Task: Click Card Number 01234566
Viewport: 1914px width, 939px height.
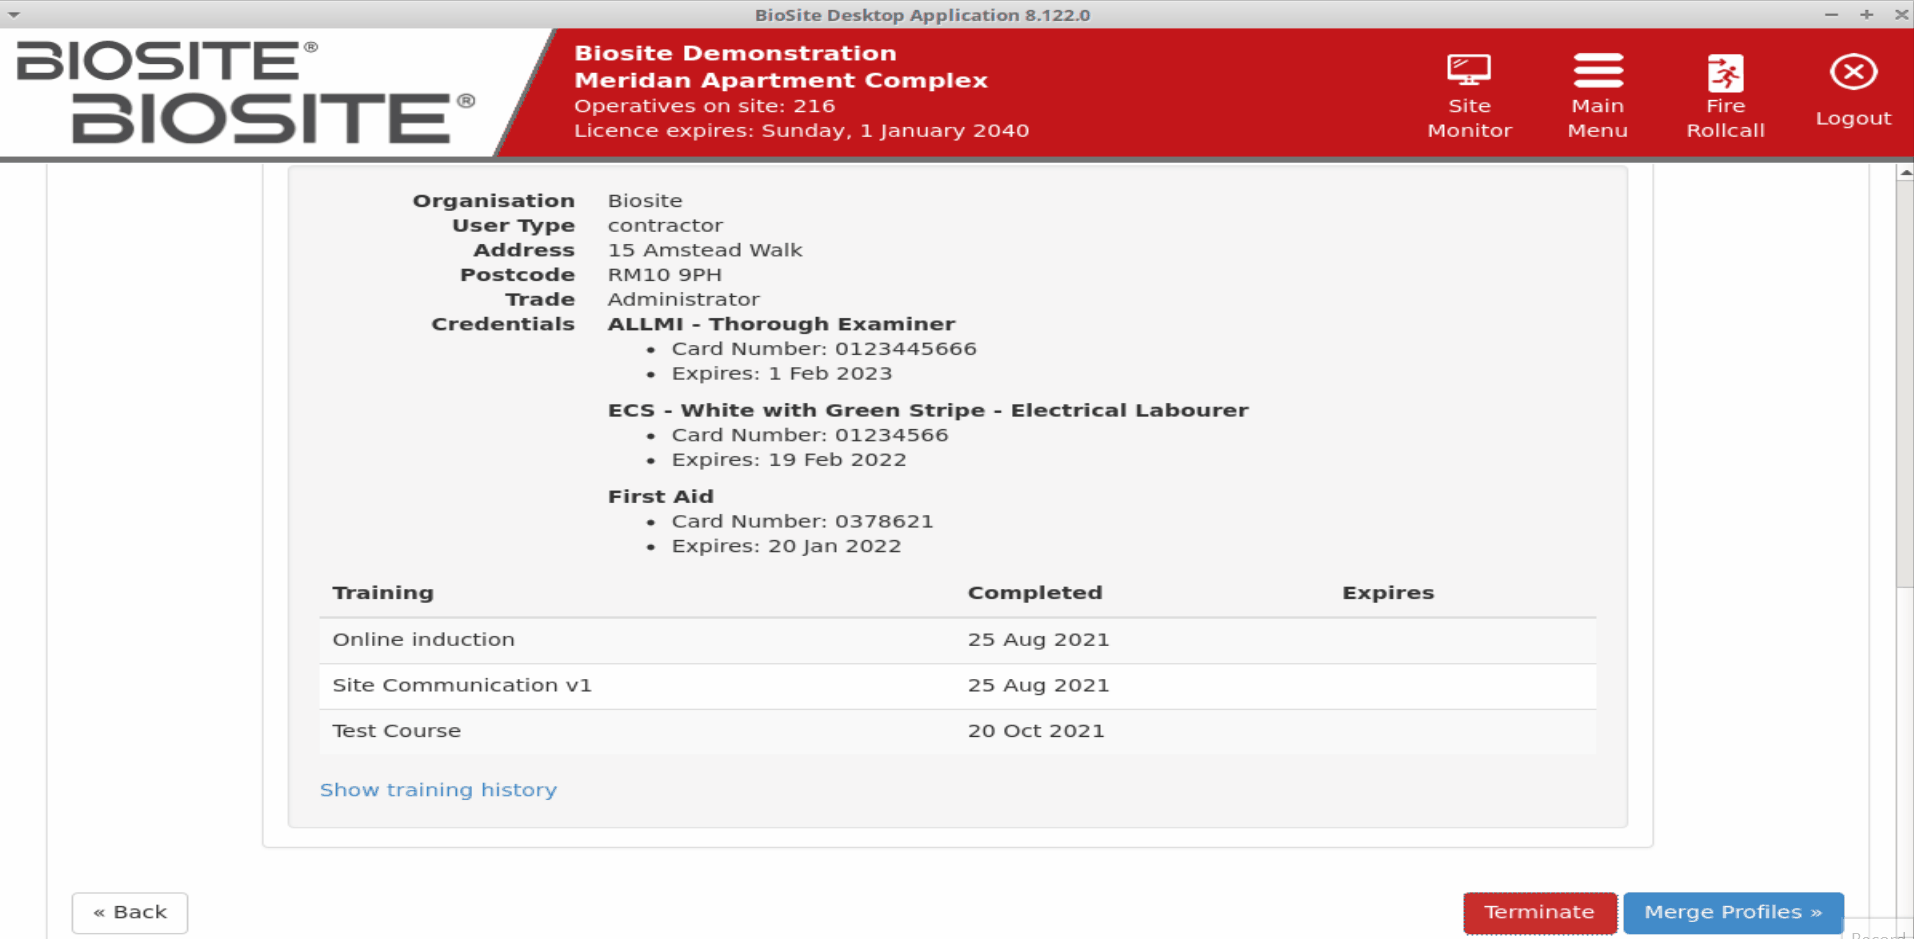Action: 810,435
